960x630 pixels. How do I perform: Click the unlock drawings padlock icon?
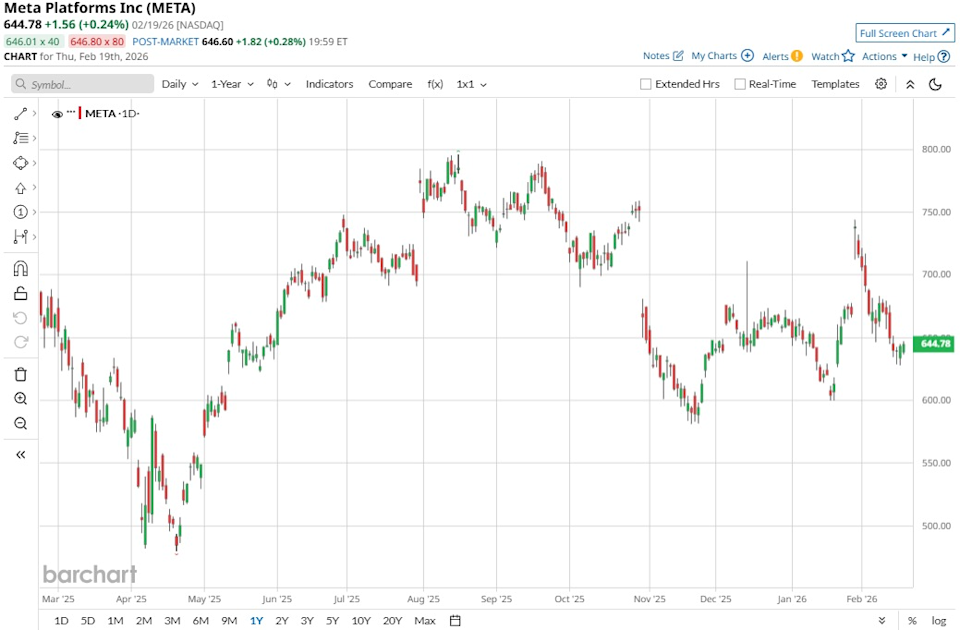coord(20,292)
